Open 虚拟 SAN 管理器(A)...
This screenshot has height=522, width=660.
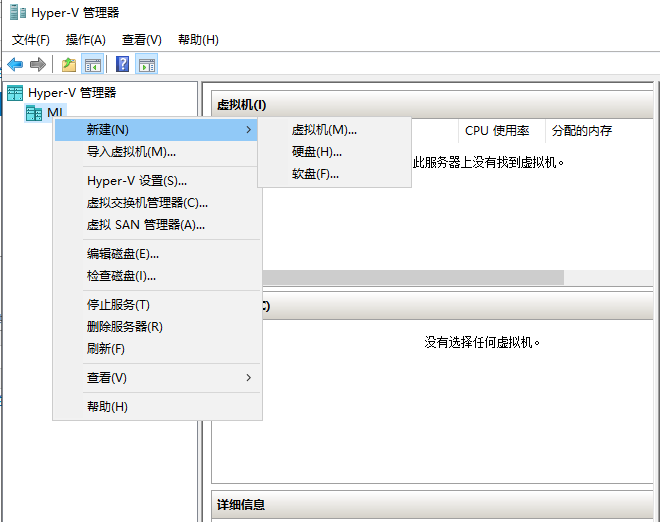[x=156, y=225]
